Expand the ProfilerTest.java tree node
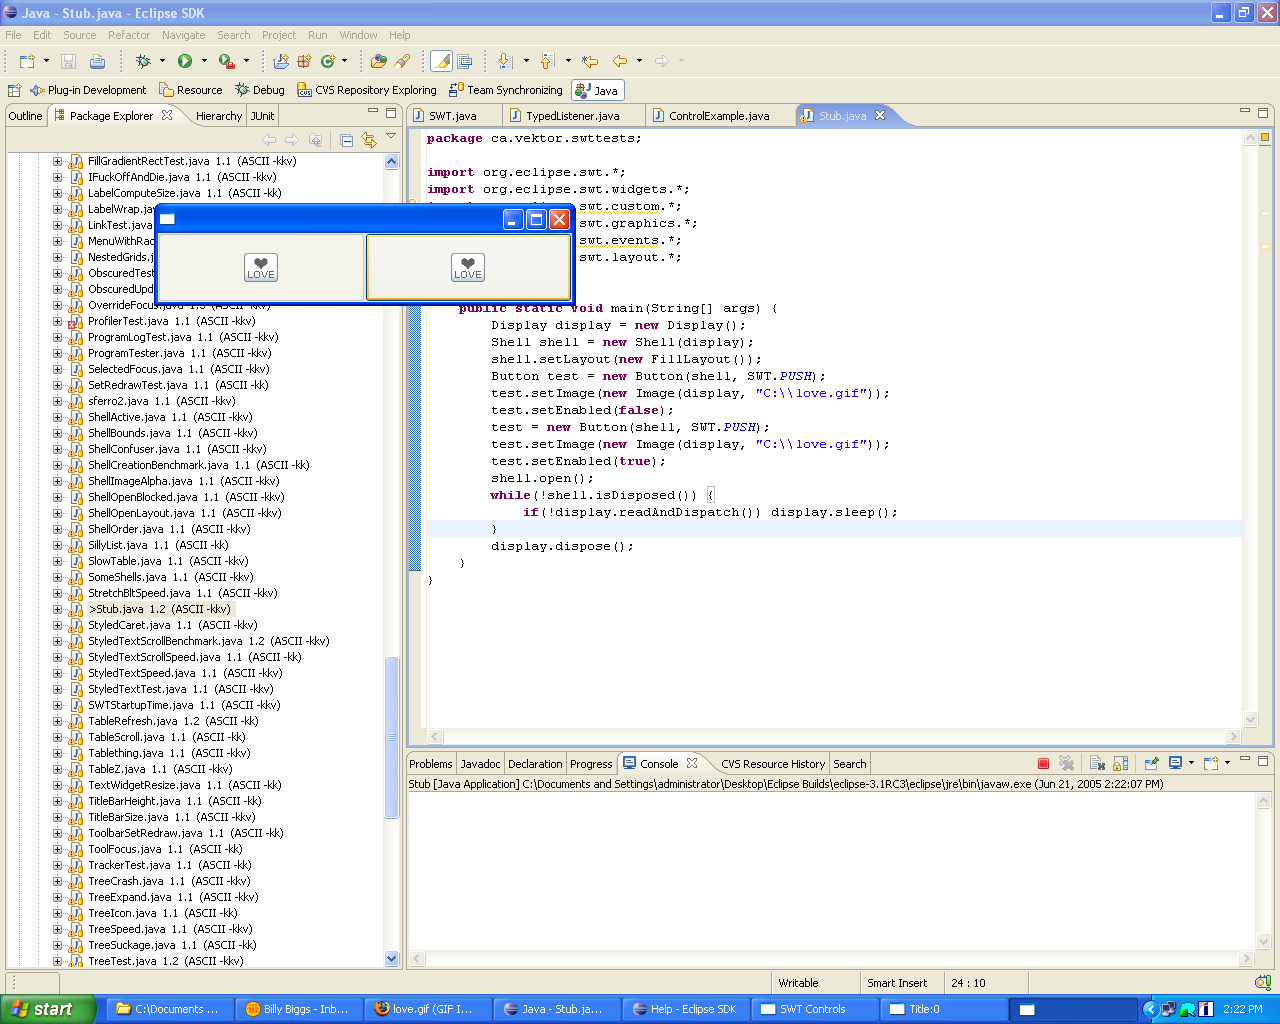 coord(57,321)
